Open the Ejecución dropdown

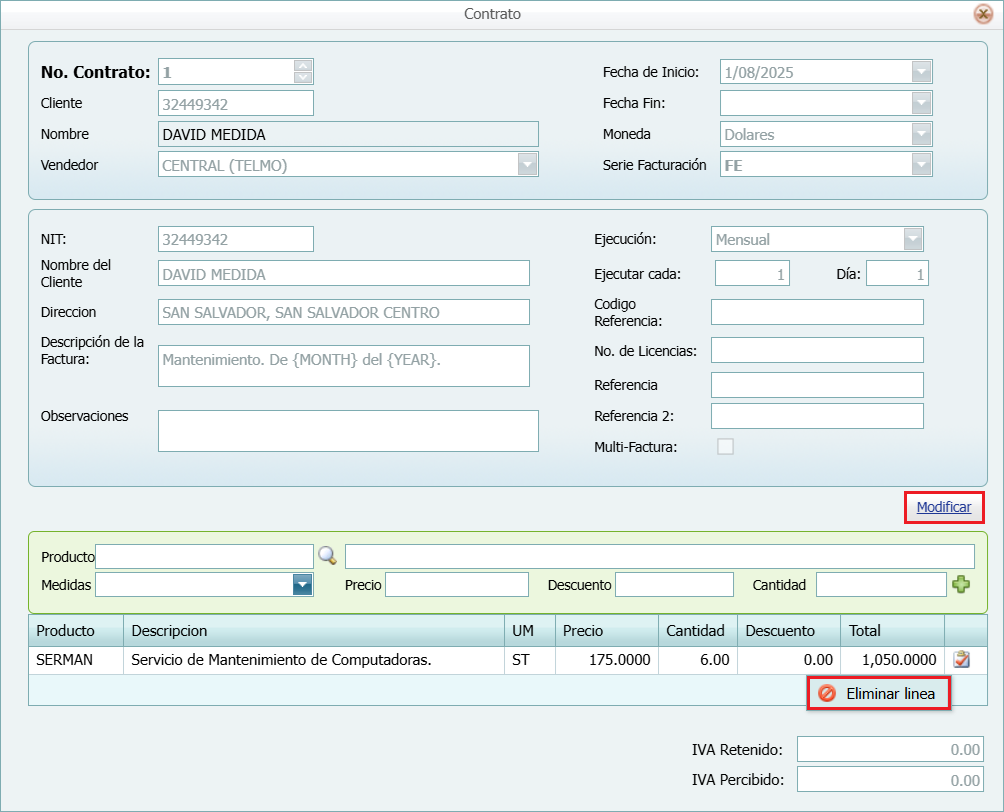pos(913,239)
